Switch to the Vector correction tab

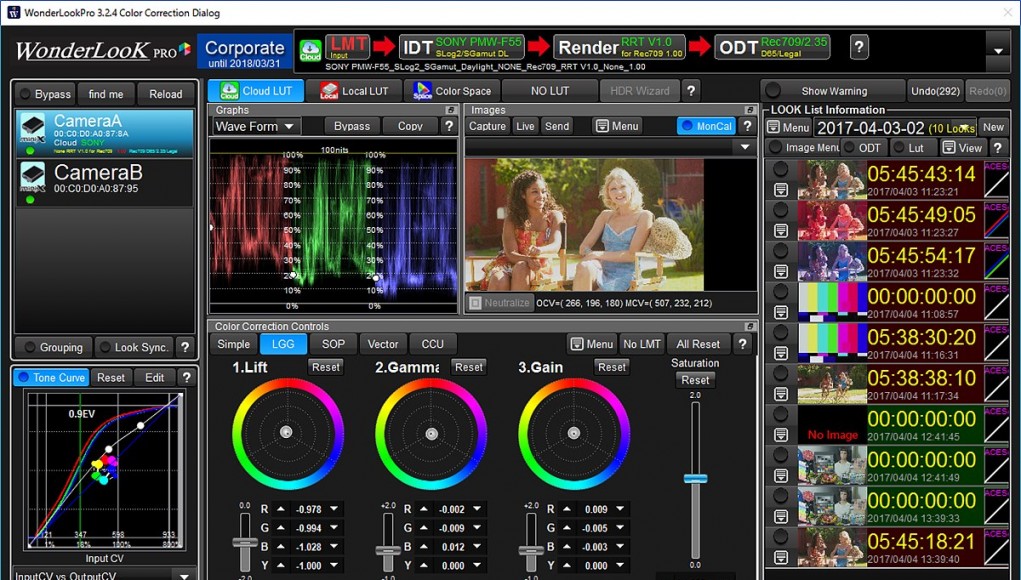pyautogui.click(x=383, y=344)
